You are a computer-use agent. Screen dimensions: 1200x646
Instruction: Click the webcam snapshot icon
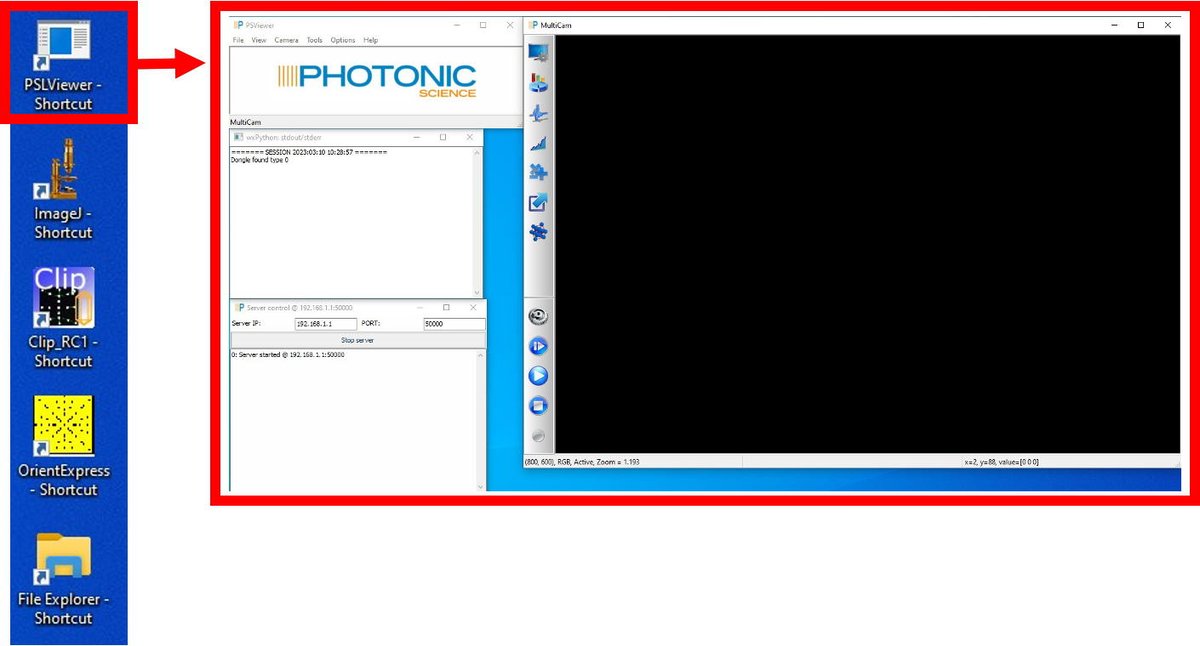[538, 317]
